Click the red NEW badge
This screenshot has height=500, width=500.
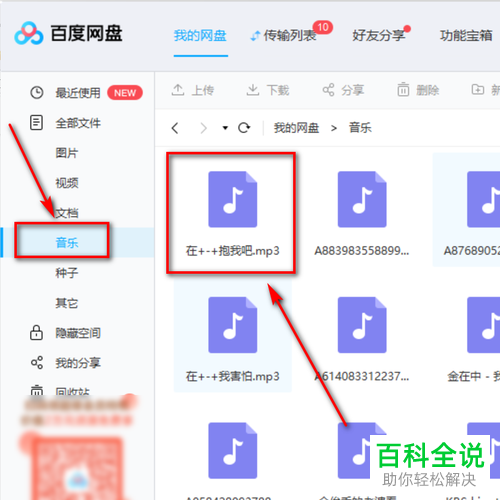tap(125, 93)
